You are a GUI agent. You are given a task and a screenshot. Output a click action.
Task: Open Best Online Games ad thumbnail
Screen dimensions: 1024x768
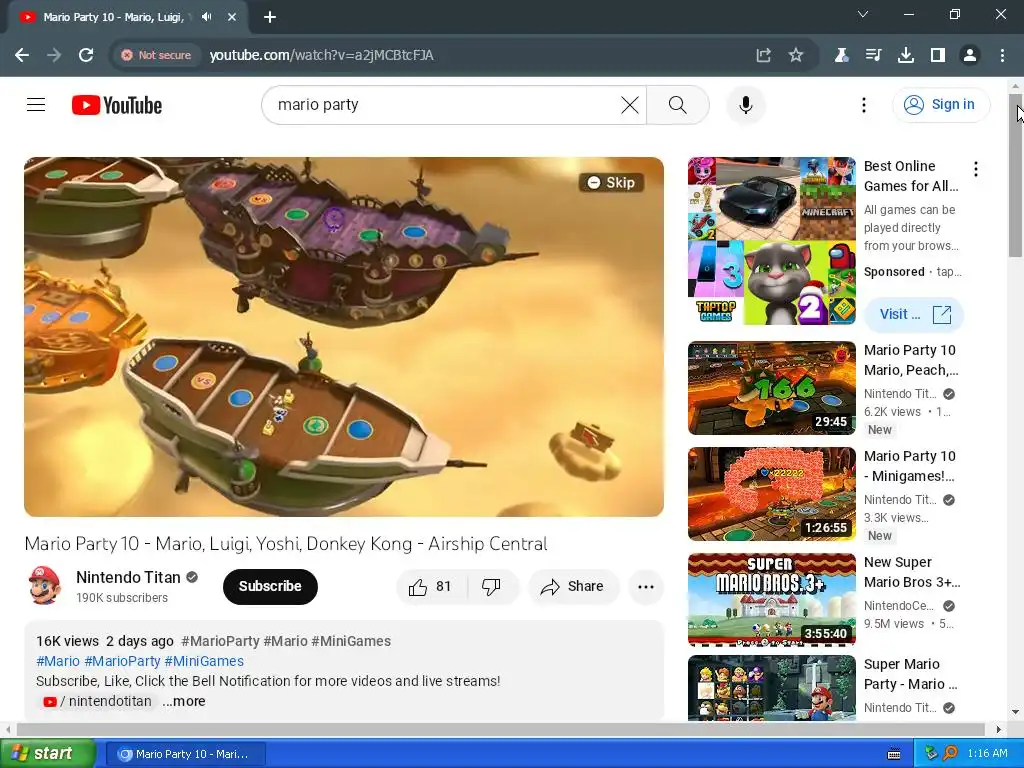tap(771, 241)
